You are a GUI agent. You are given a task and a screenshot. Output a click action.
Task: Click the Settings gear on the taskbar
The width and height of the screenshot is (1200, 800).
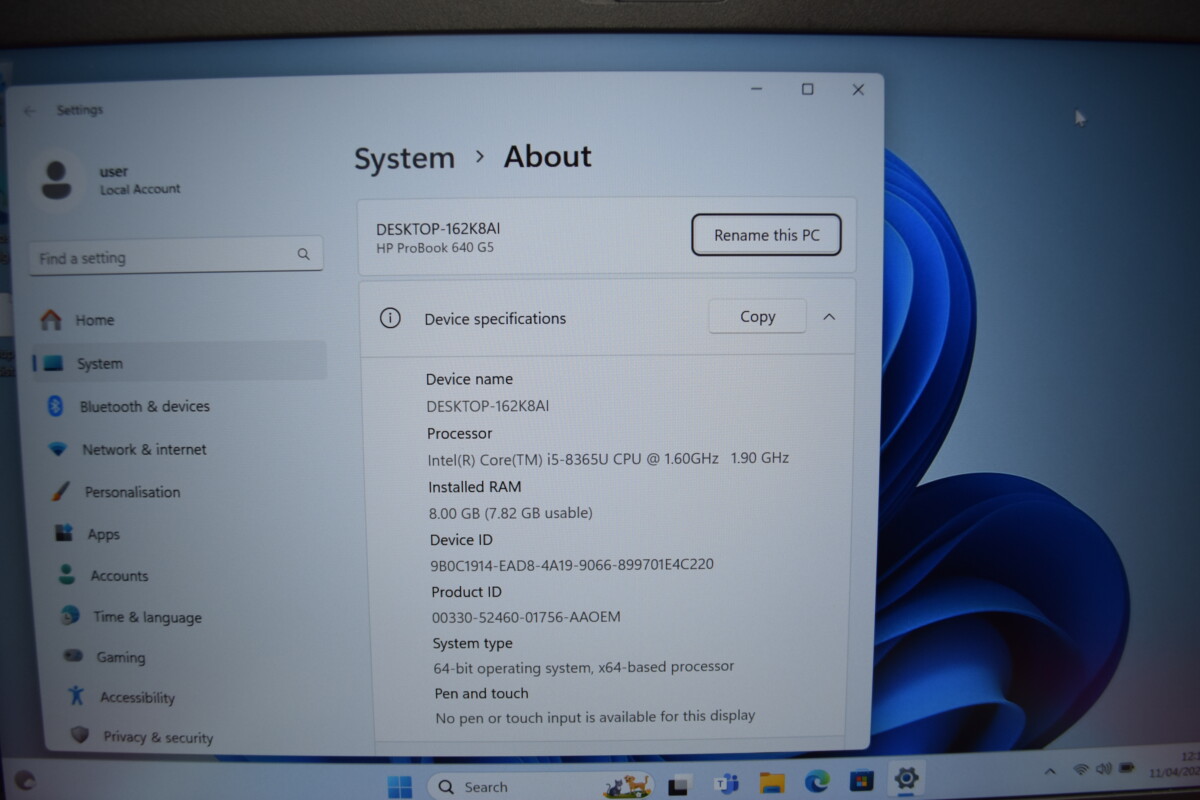coord(907,778)
